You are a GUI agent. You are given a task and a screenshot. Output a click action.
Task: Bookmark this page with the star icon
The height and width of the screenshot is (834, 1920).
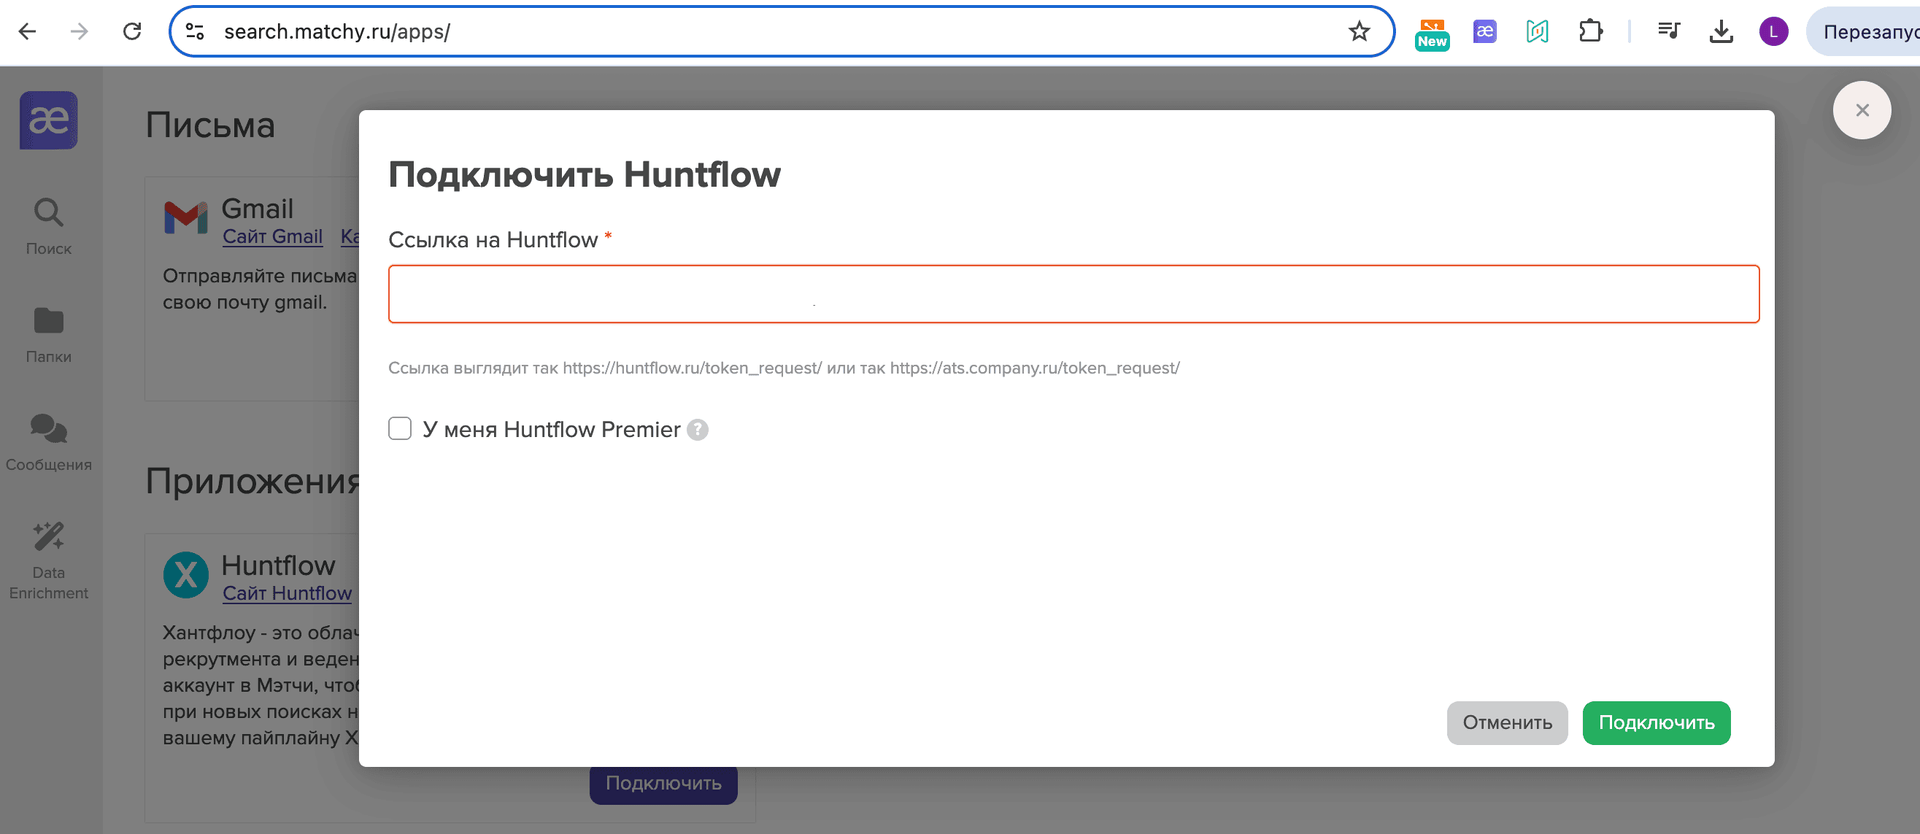click(1359, 32)
